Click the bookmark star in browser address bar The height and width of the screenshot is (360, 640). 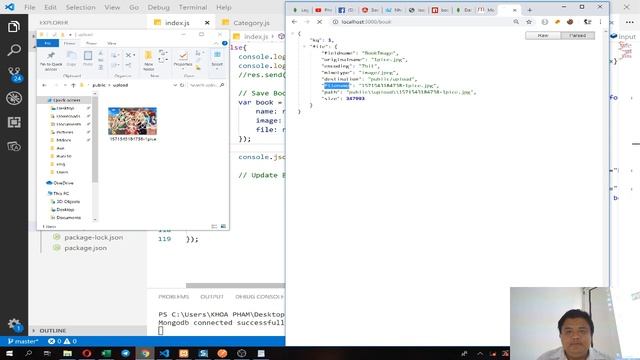[529, 22]
